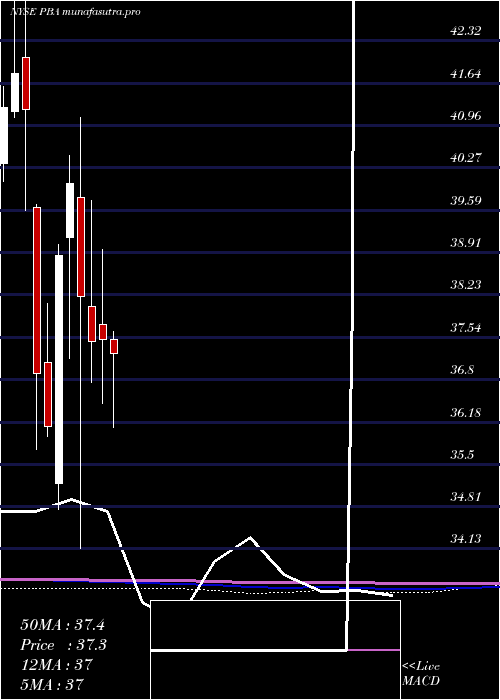The height and width of the screenshot is (700, 500).
Task: Click the 41.64 price axis label
Action: [x=466, y=73]
